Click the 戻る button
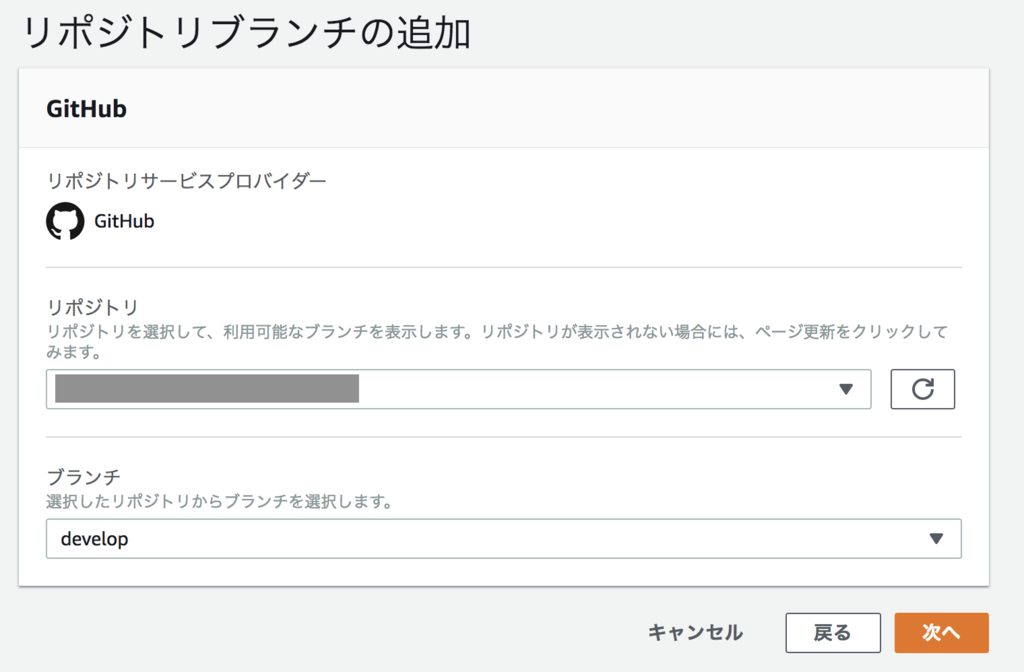Screen dimensions: 1024x672 pos(833,632)
